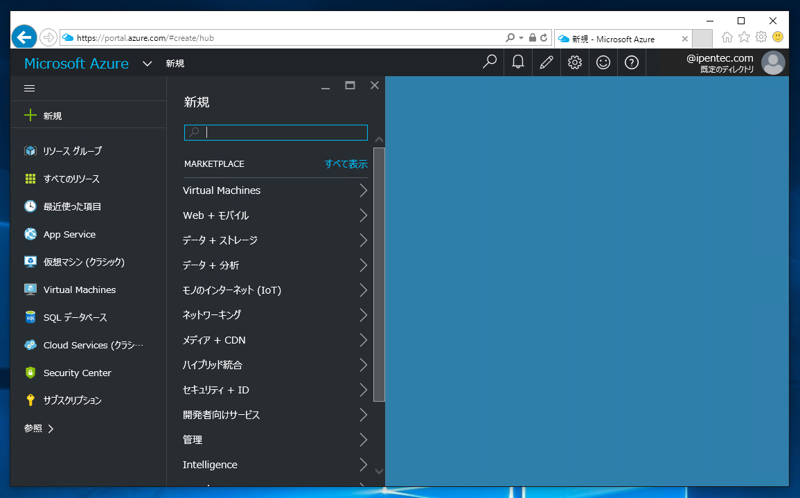
Task: Minimize the 新規 blade
Action: (x=326, y=86)
